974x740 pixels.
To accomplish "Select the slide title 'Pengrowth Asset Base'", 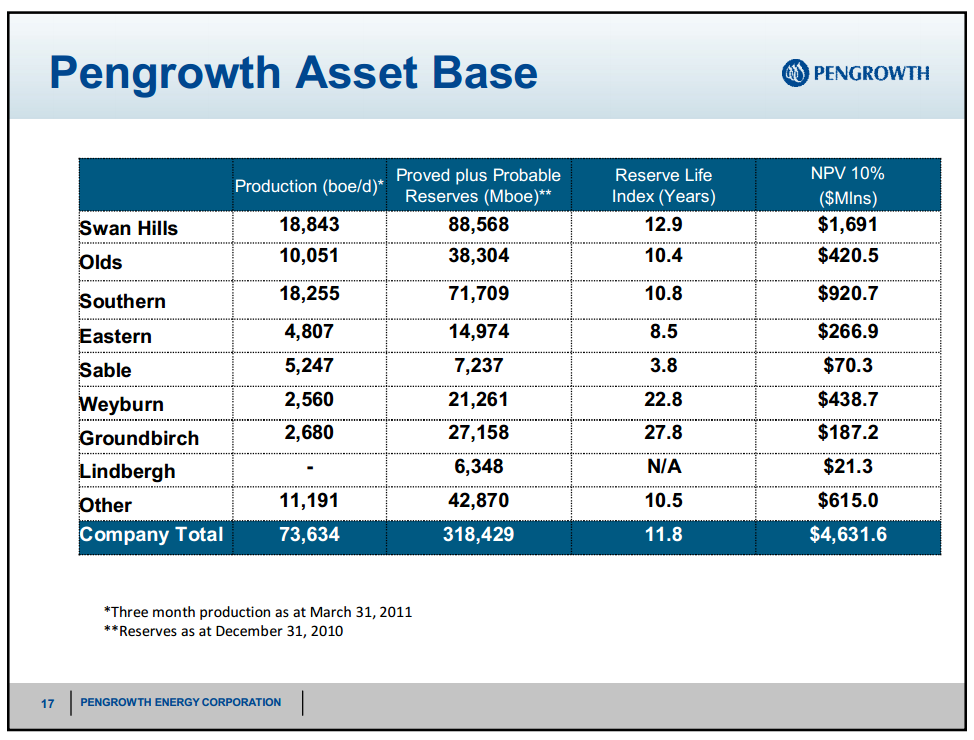I will point(293,73).
